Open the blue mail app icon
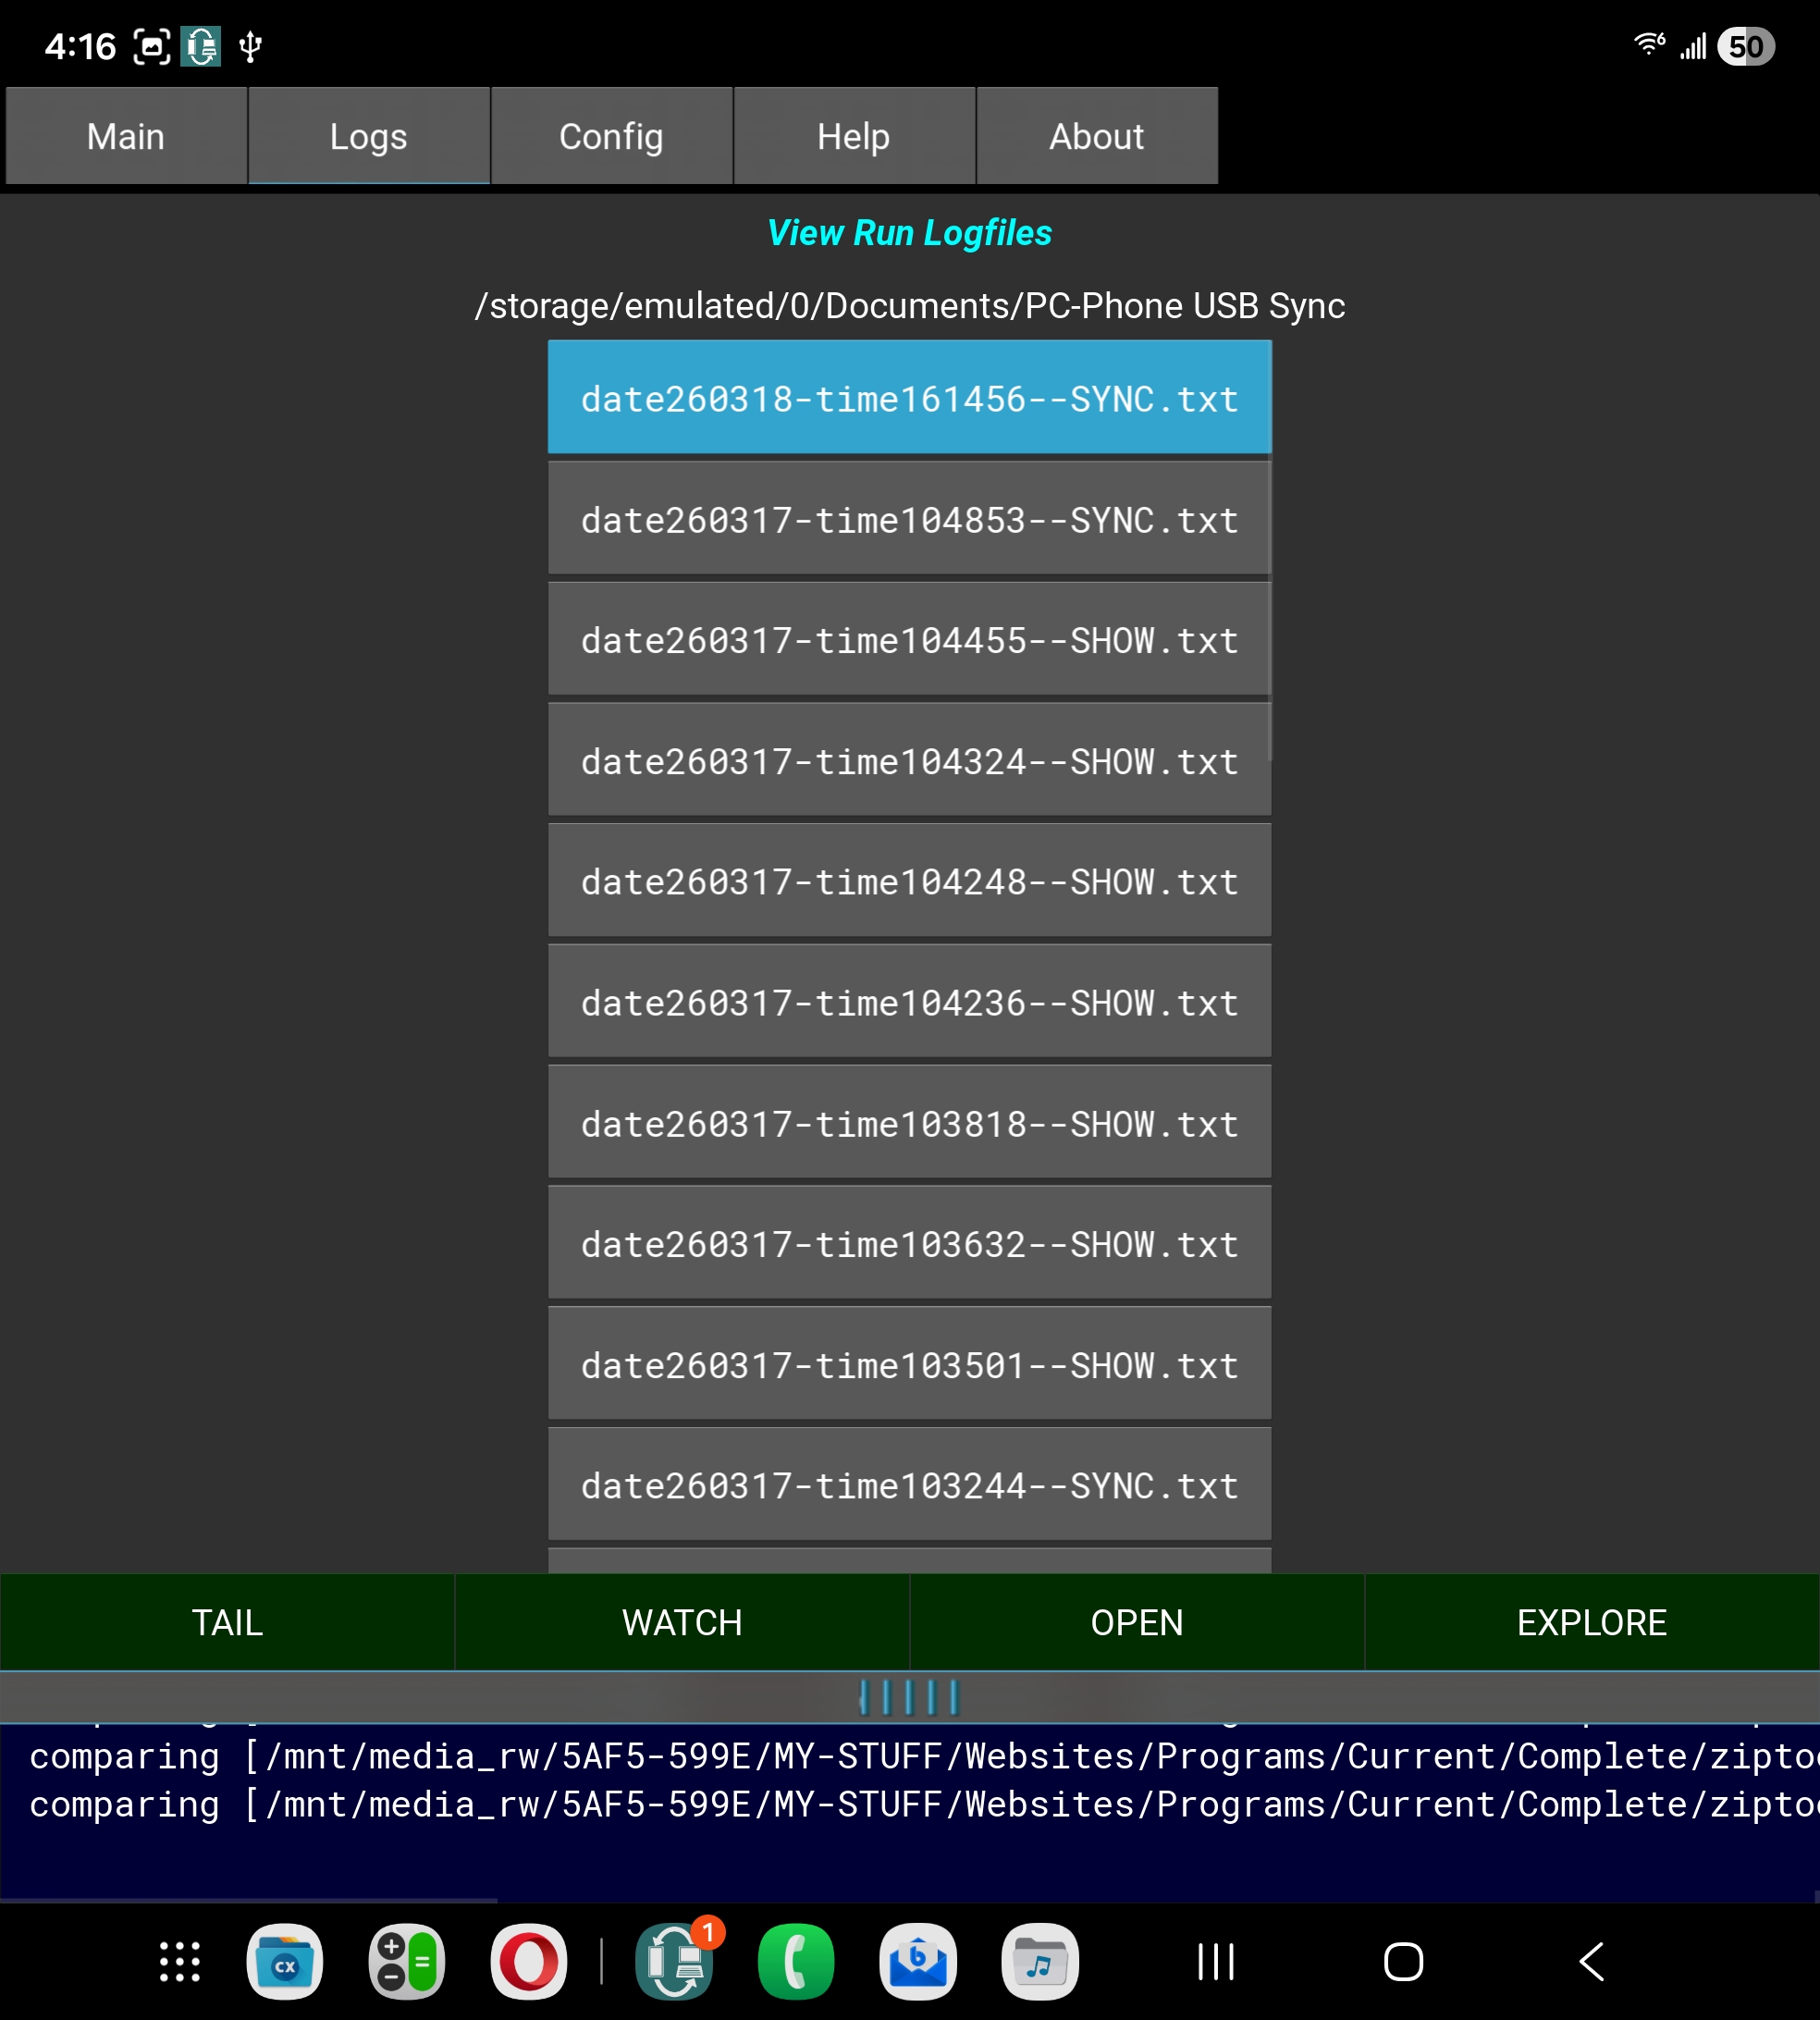This screenshot has width=1820, height=2020. click(918, 1962)
